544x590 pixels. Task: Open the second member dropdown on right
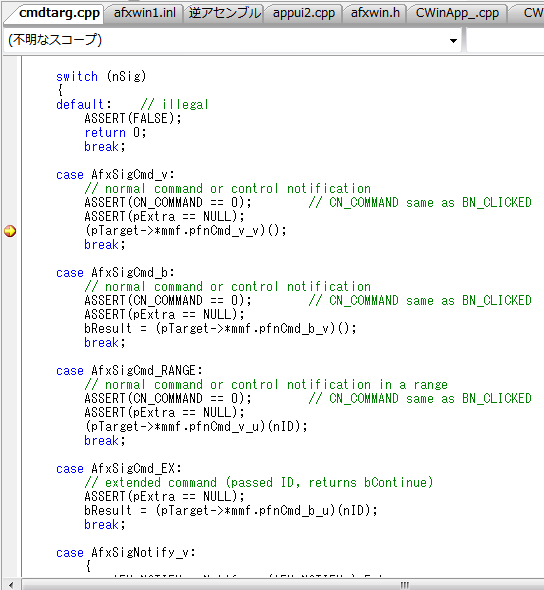click(x=505, y=40)
